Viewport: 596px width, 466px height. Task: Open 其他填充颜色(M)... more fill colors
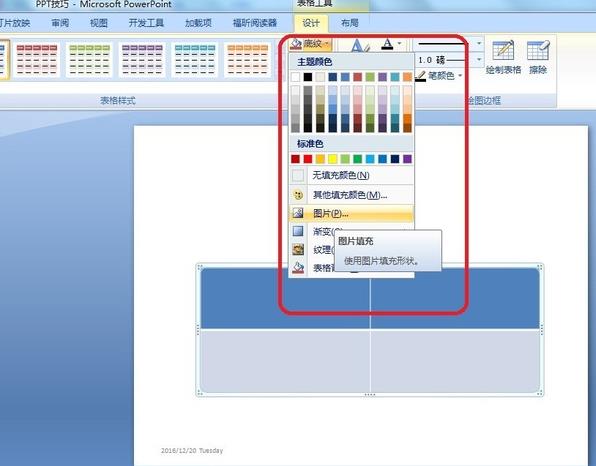coord(351,195)
